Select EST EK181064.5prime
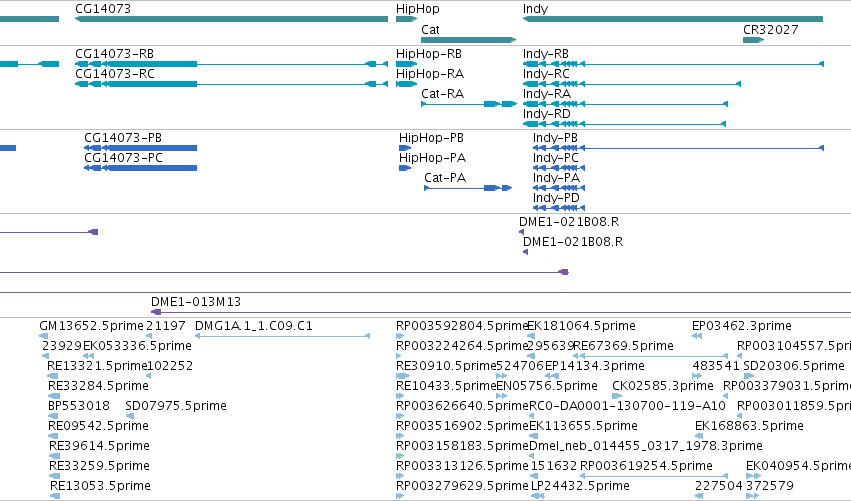This screenshot has width=851, height=501. click(582, 326)
